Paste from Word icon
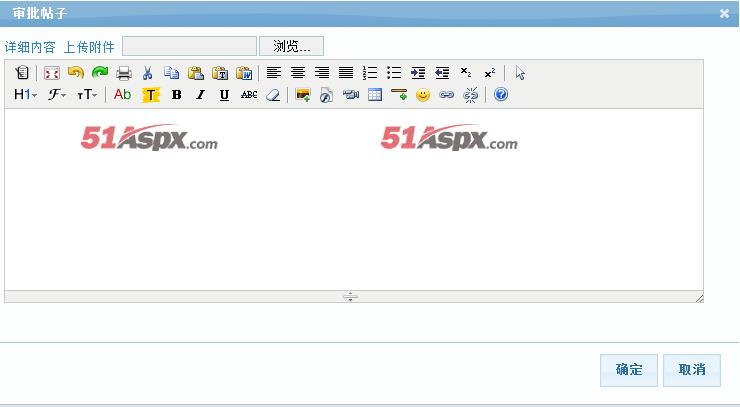The image size is (740, 407). click(244, 73)
